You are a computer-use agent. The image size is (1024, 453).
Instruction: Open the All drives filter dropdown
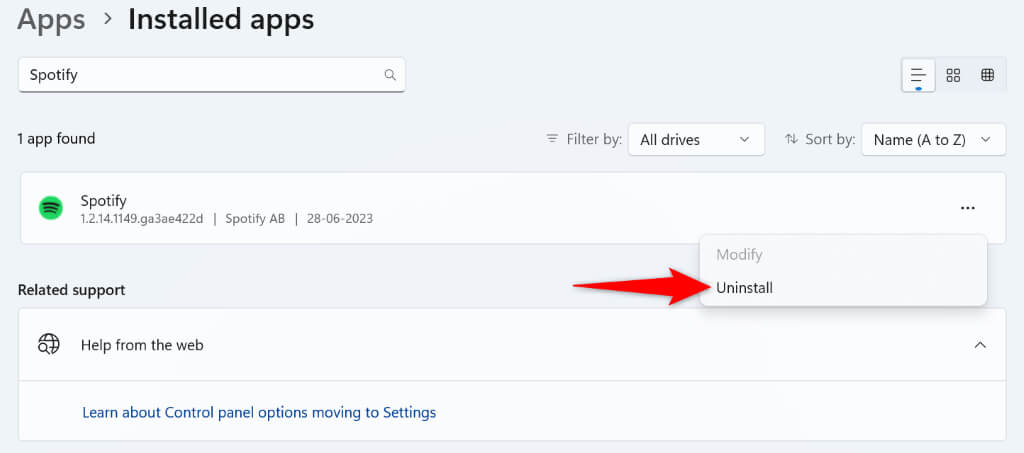point(695,140)
